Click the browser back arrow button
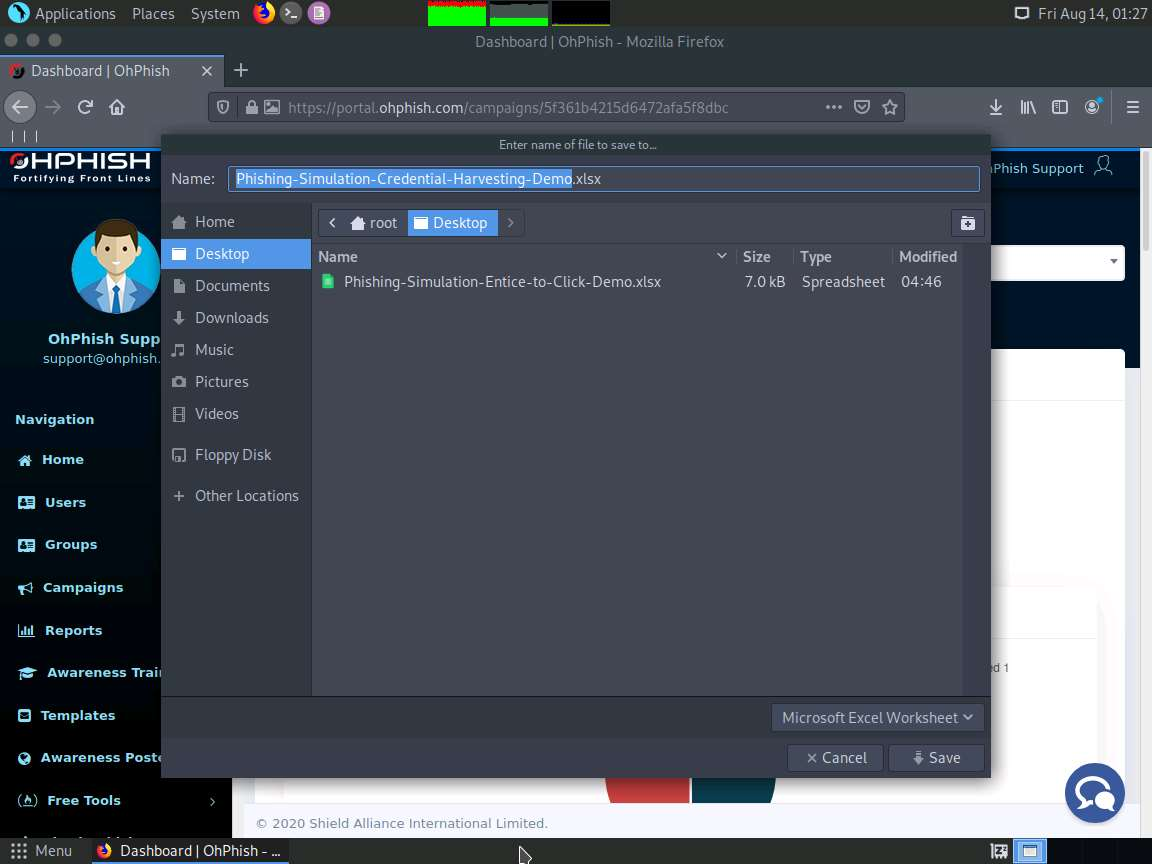Screen dimensions: 1152x864 (20, 107)
